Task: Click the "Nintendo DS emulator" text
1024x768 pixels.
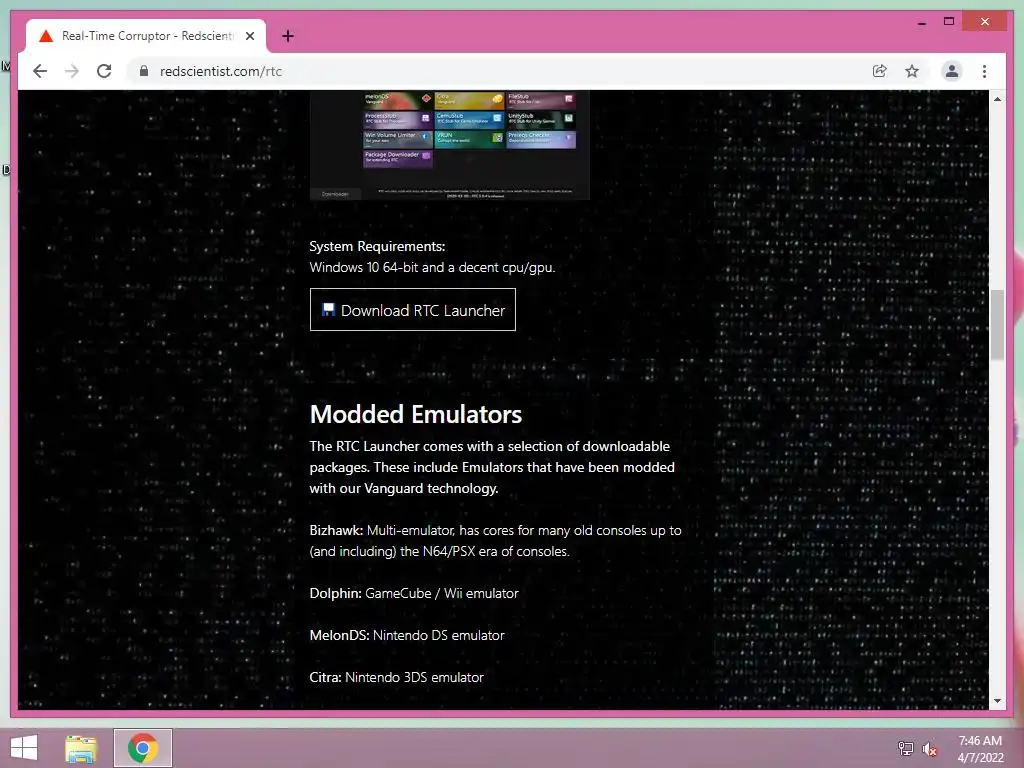Action: [438, 635]
